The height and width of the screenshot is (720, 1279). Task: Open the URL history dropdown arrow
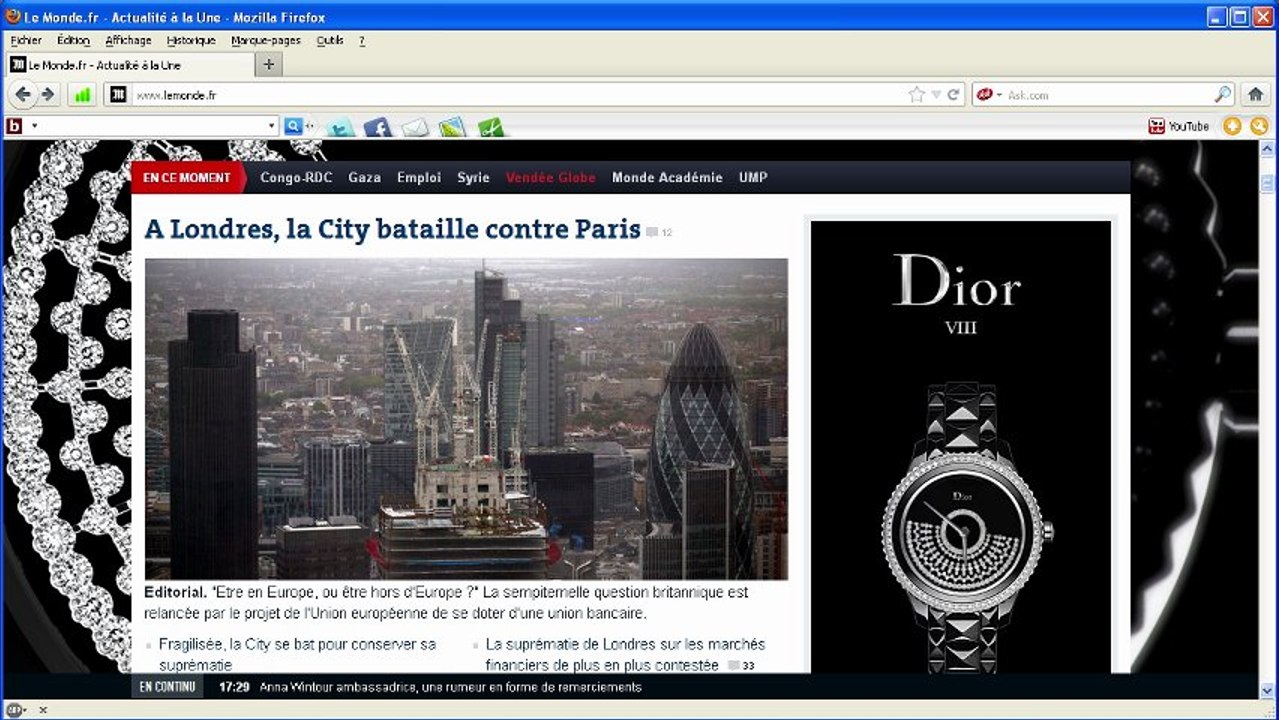tap(936, 95)
